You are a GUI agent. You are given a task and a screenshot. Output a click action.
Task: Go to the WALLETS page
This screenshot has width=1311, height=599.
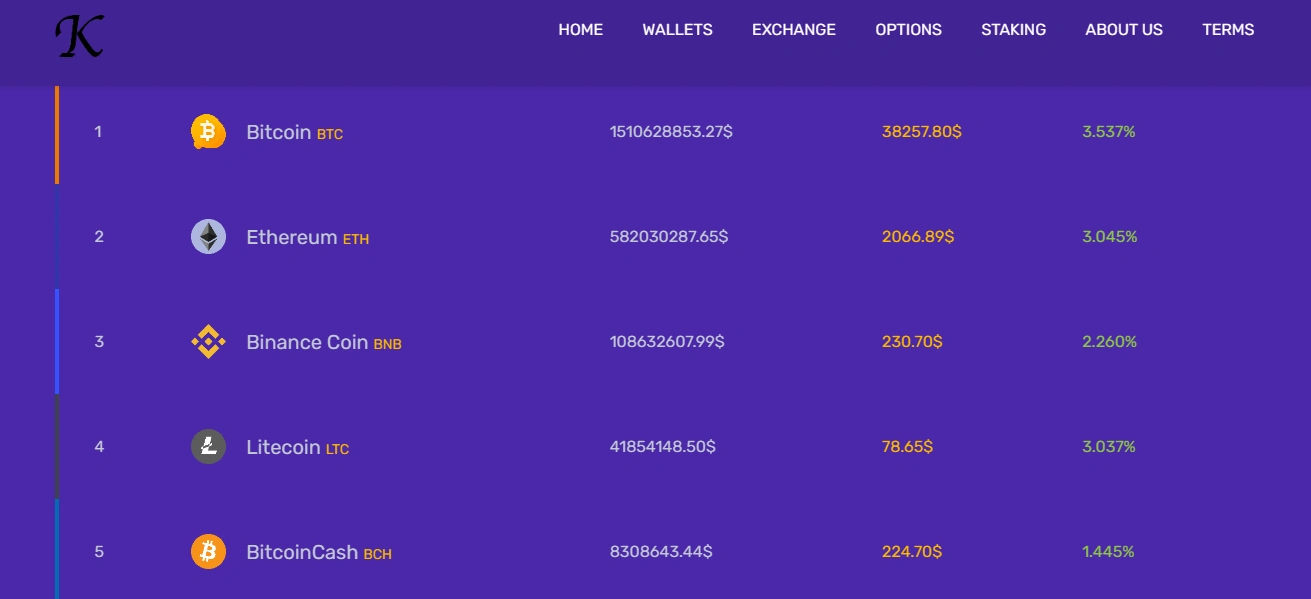click(x=677, y=30)
